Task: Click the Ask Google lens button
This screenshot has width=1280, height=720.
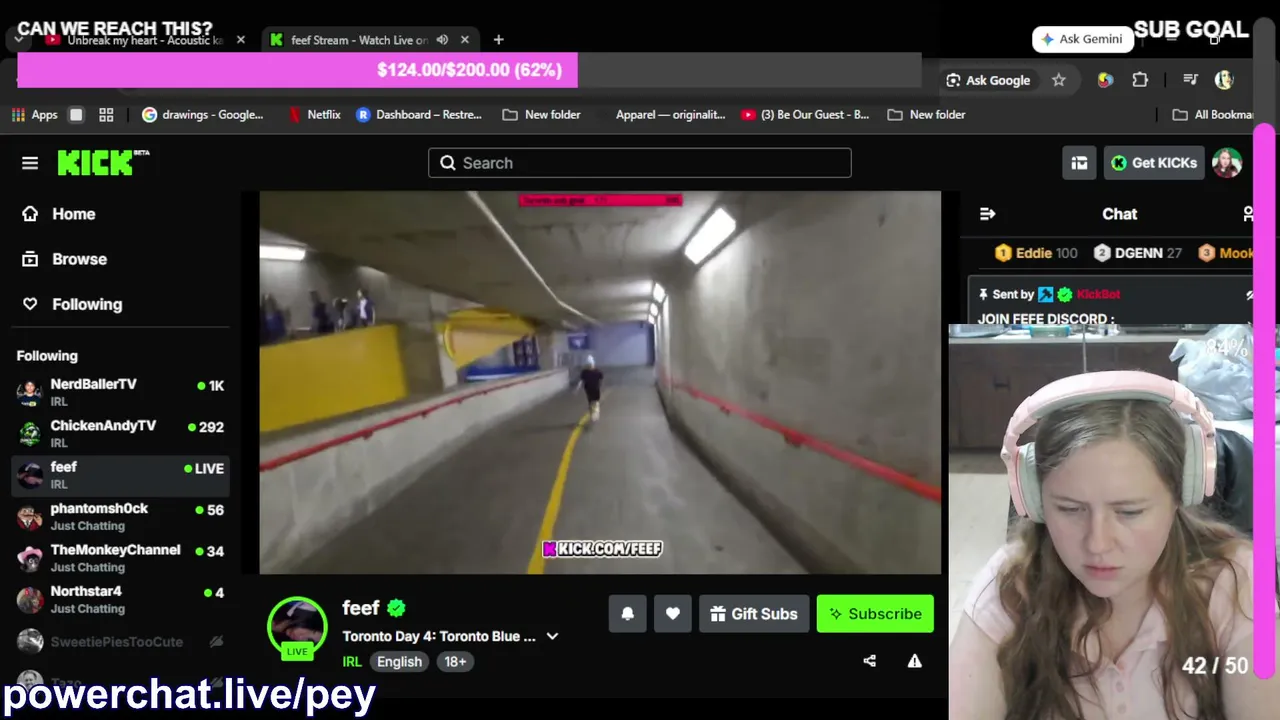Action: 988,80
